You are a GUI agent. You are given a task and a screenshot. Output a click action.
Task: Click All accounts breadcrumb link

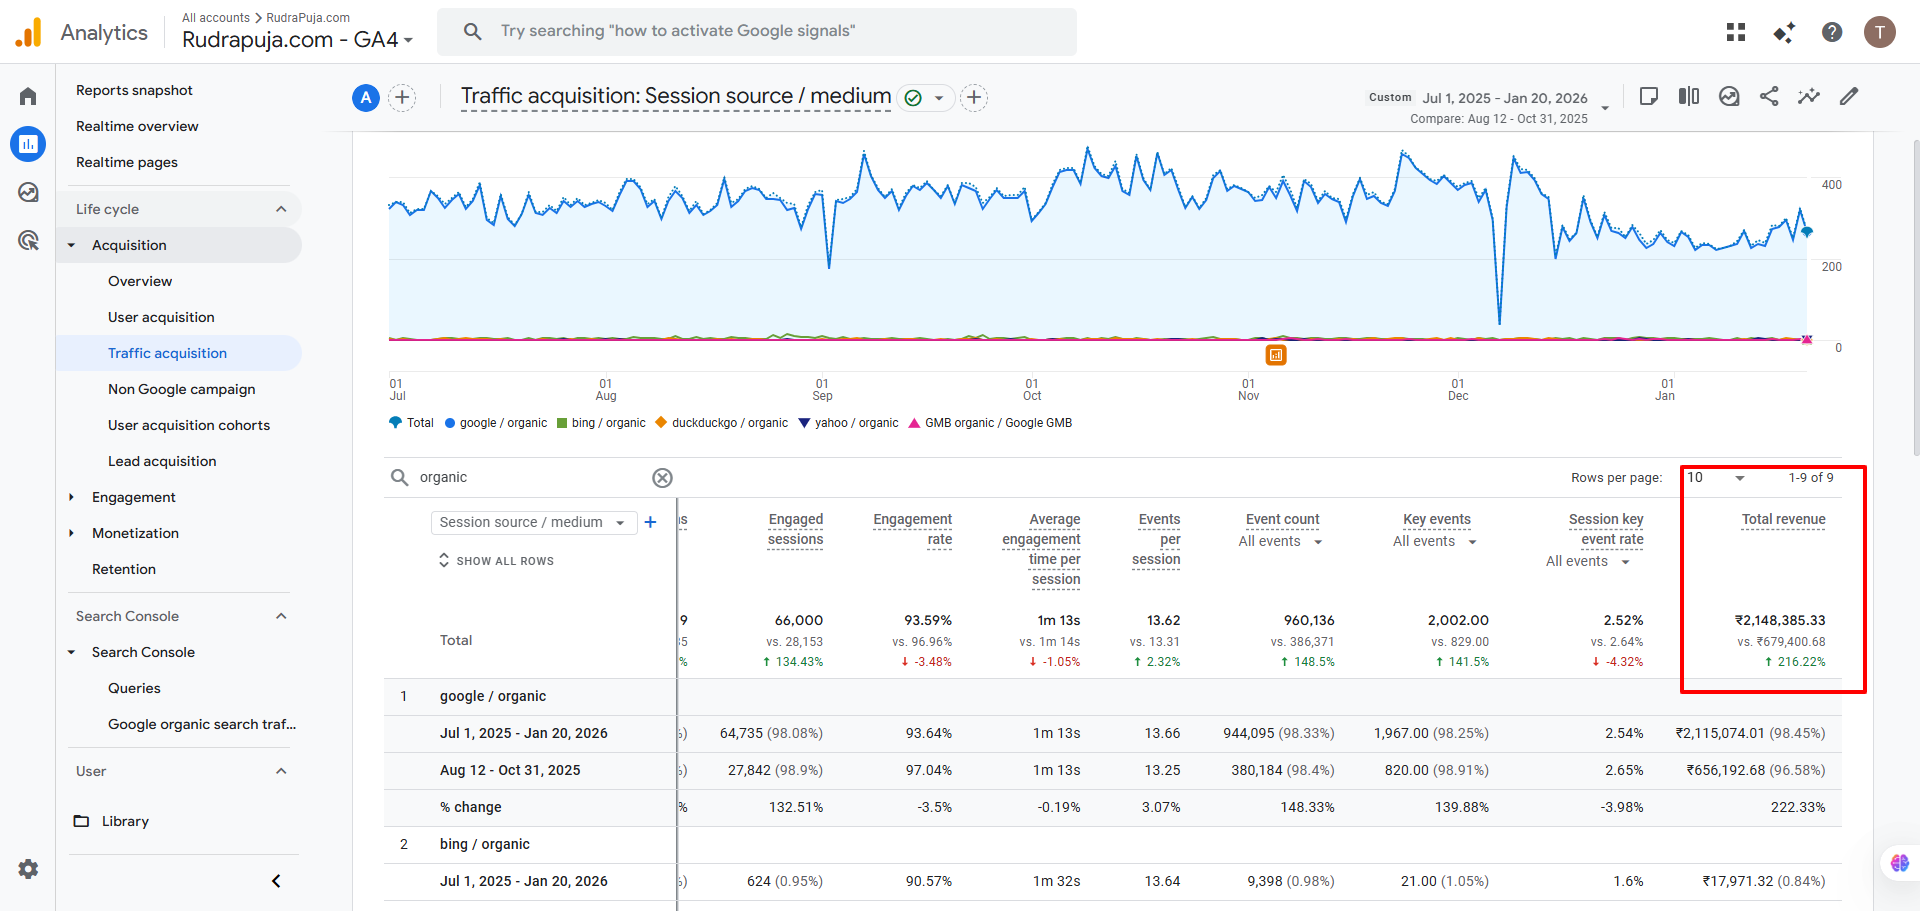pyautogui.click(x=216, y=18)
